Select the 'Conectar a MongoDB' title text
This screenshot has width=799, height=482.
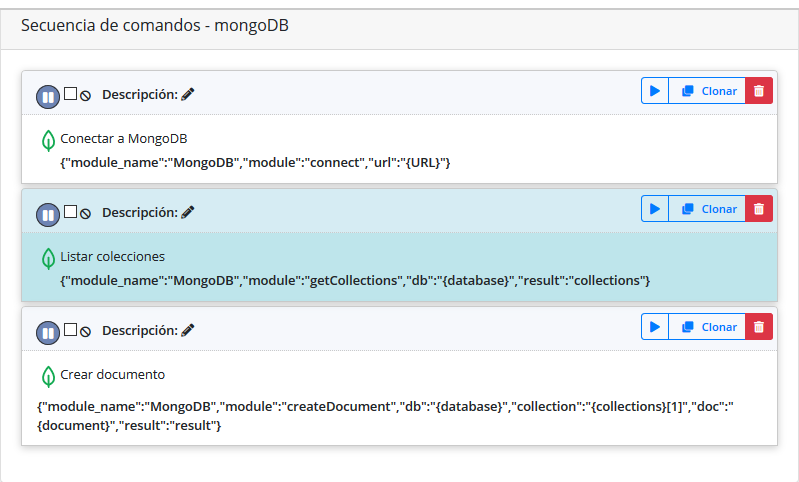click(124, 139)
